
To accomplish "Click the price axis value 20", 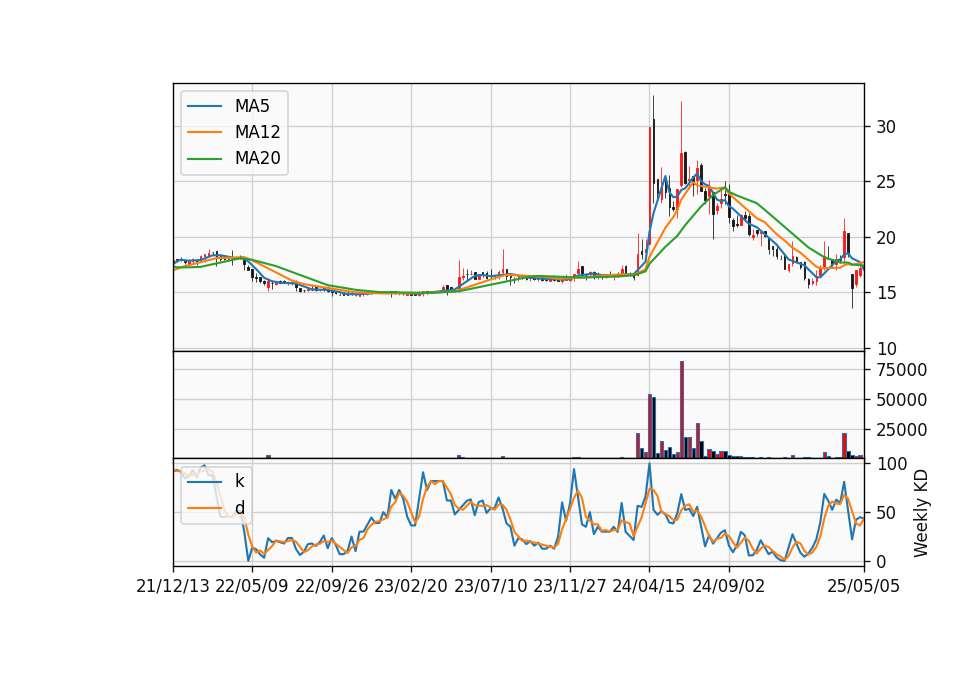I will (886, 238).
